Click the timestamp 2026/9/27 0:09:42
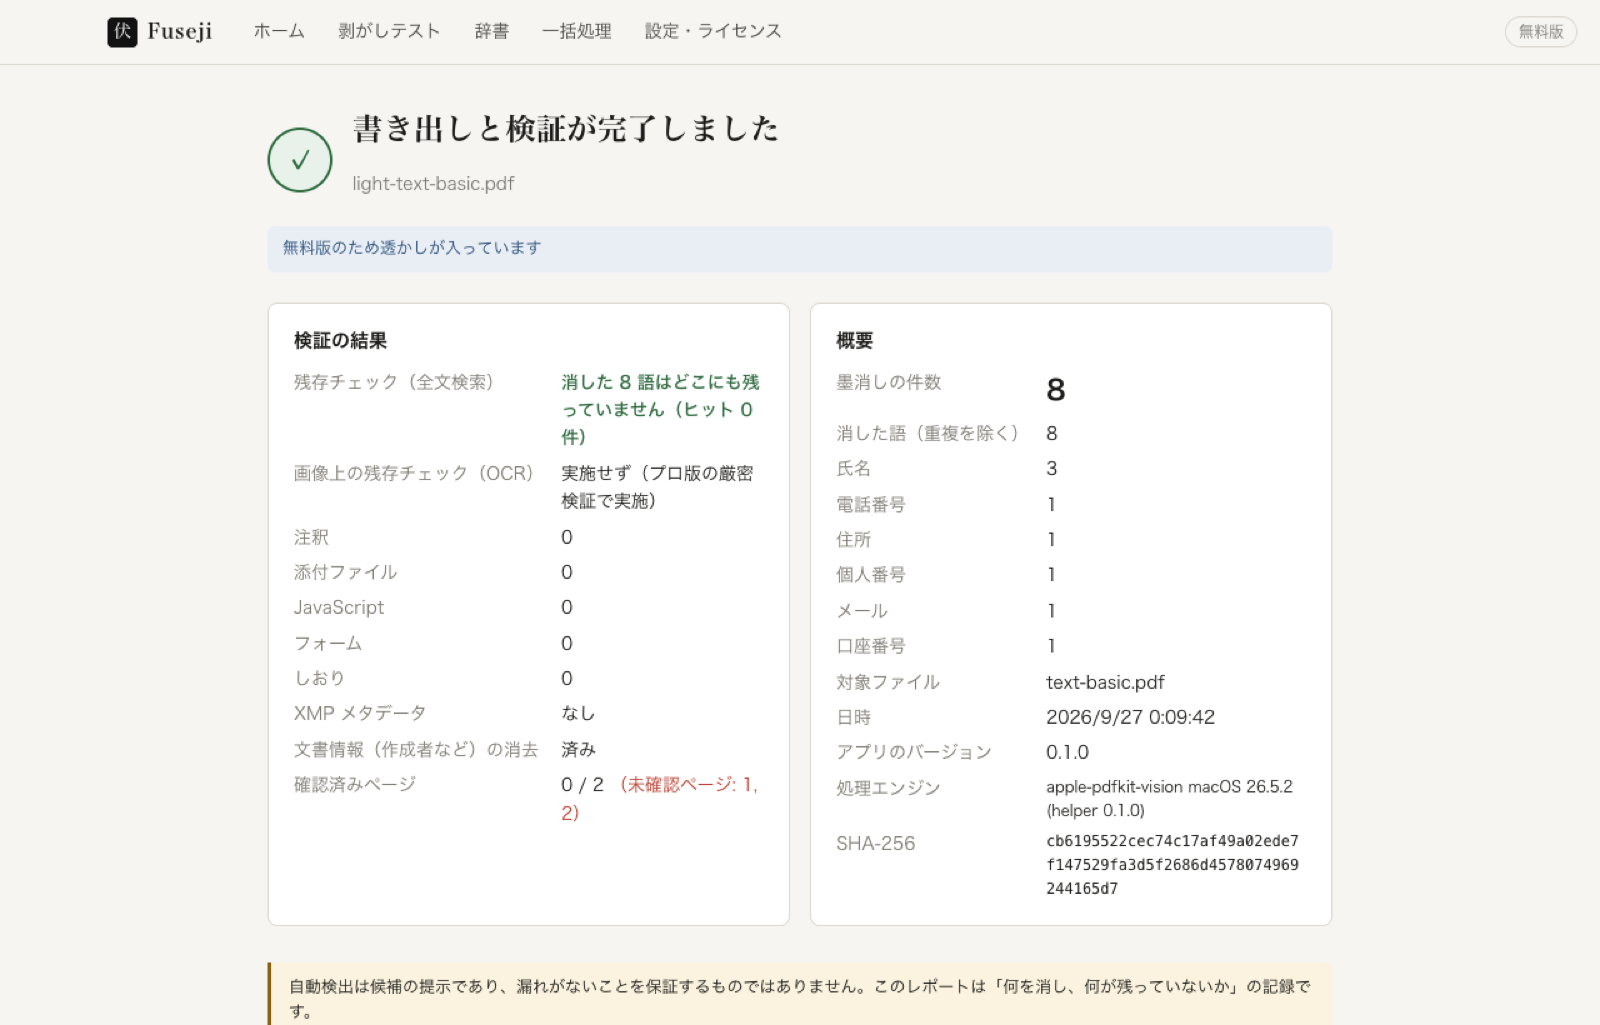The height and width of the screenshot is (1025, 1600). (x=1130, y=717)
